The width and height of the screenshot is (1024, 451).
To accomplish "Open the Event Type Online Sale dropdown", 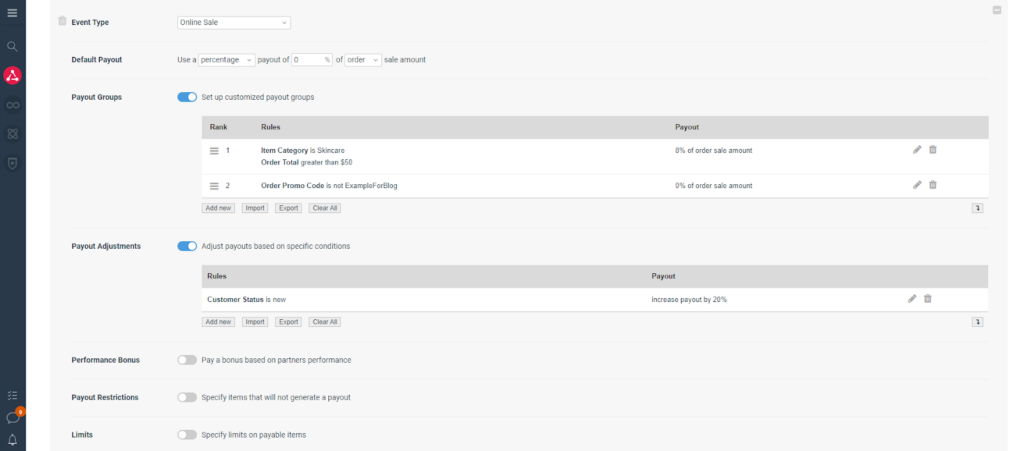I will pyautogui.click(x=234, y=22).
